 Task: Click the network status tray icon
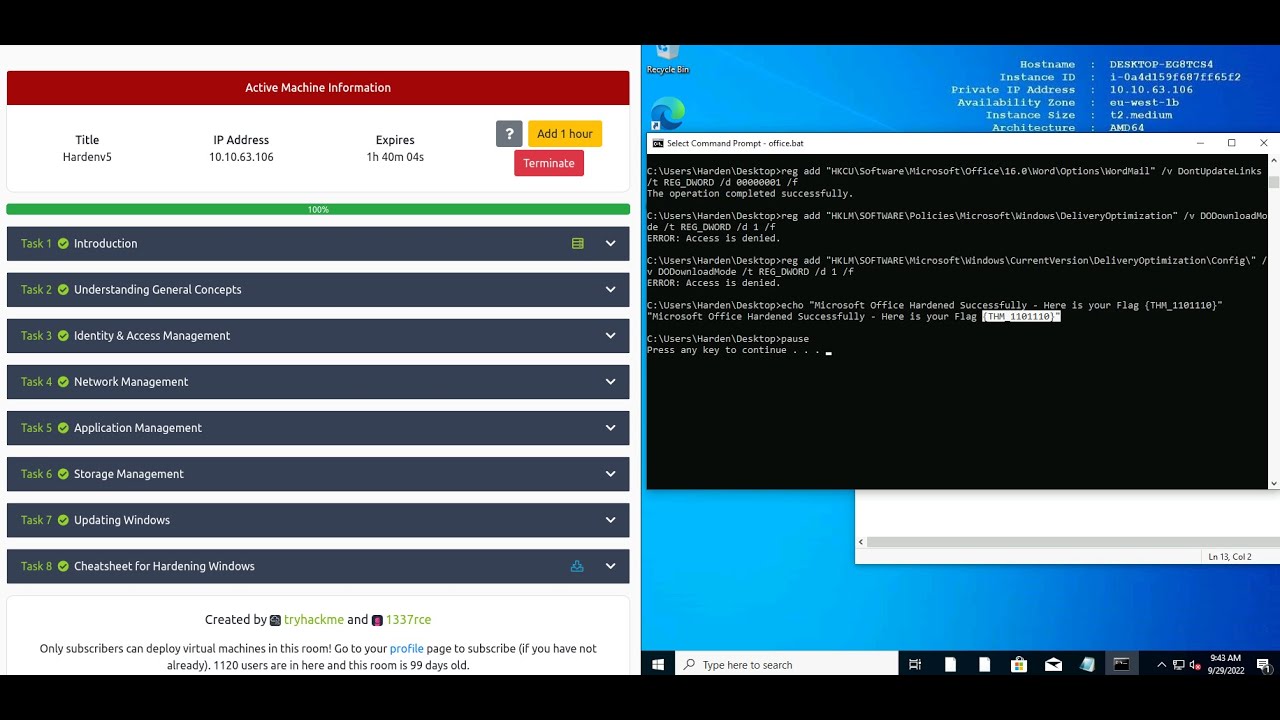coord(1178,664)
